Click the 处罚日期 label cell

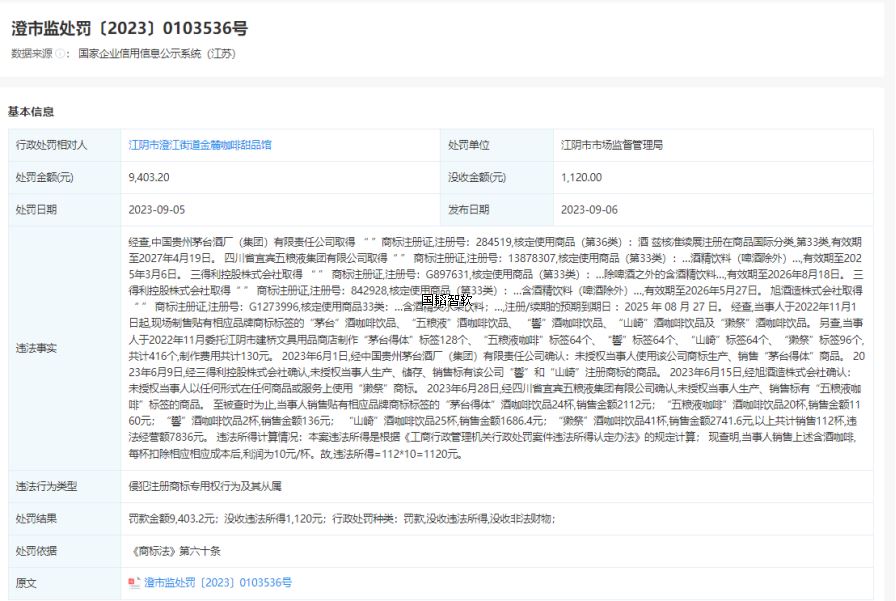click(x=65, y=210)
